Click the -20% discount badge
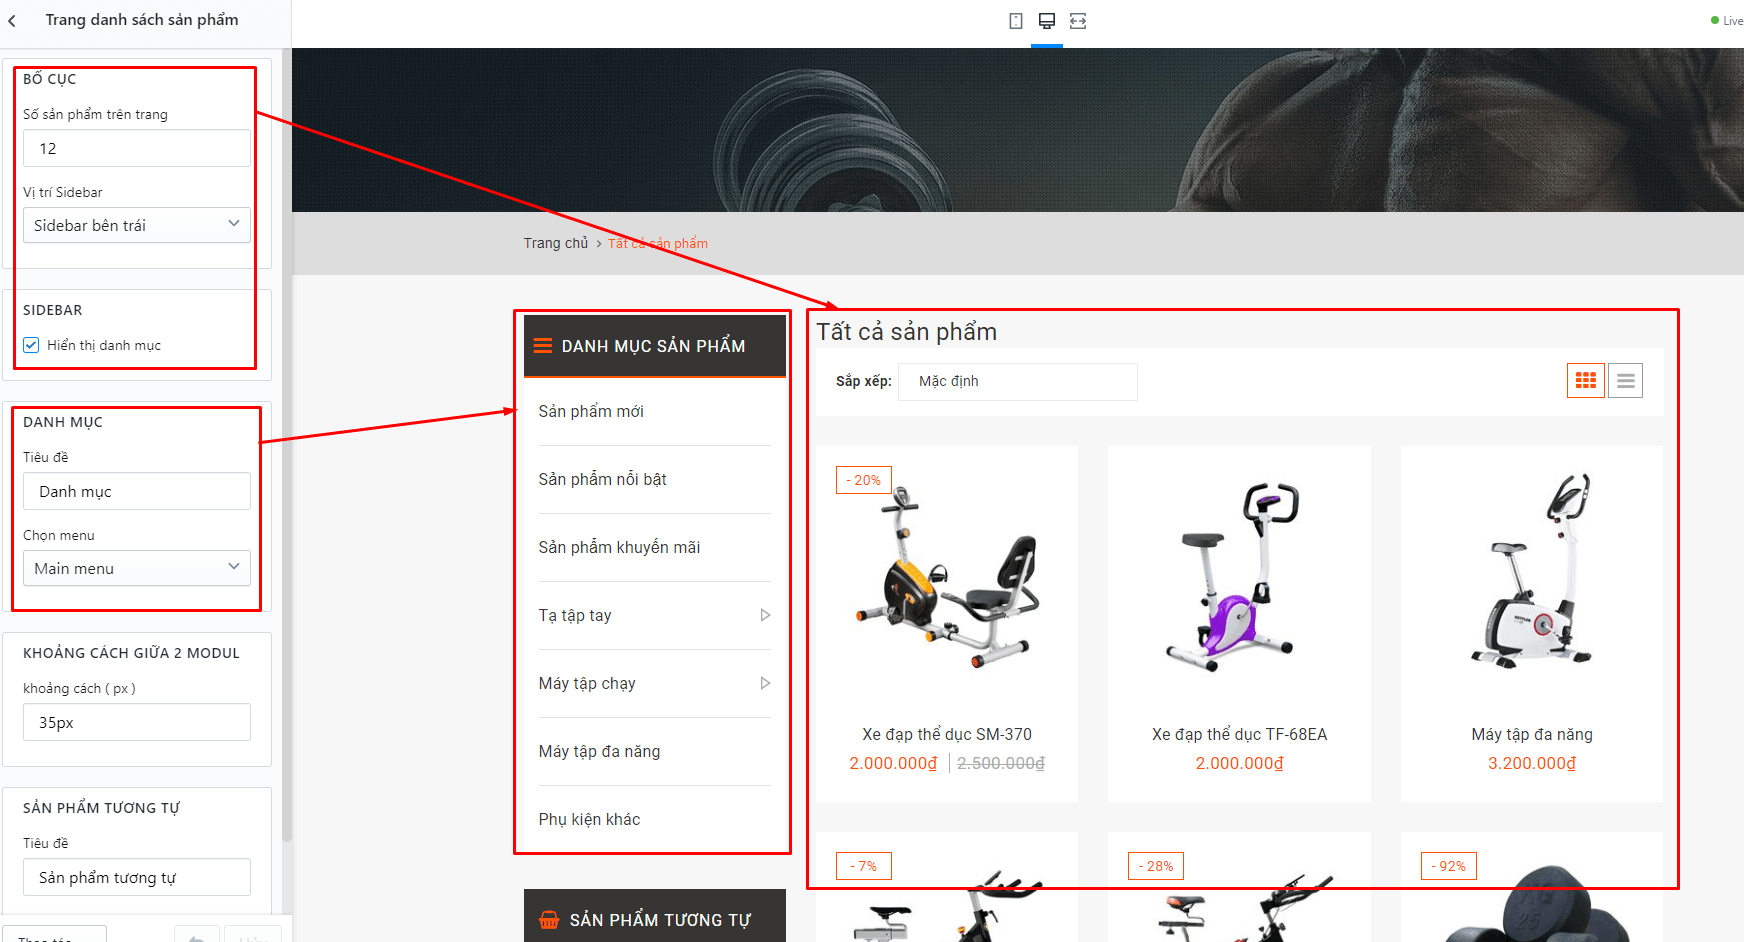Screen dimensions: 1744x942 [864, 480]
